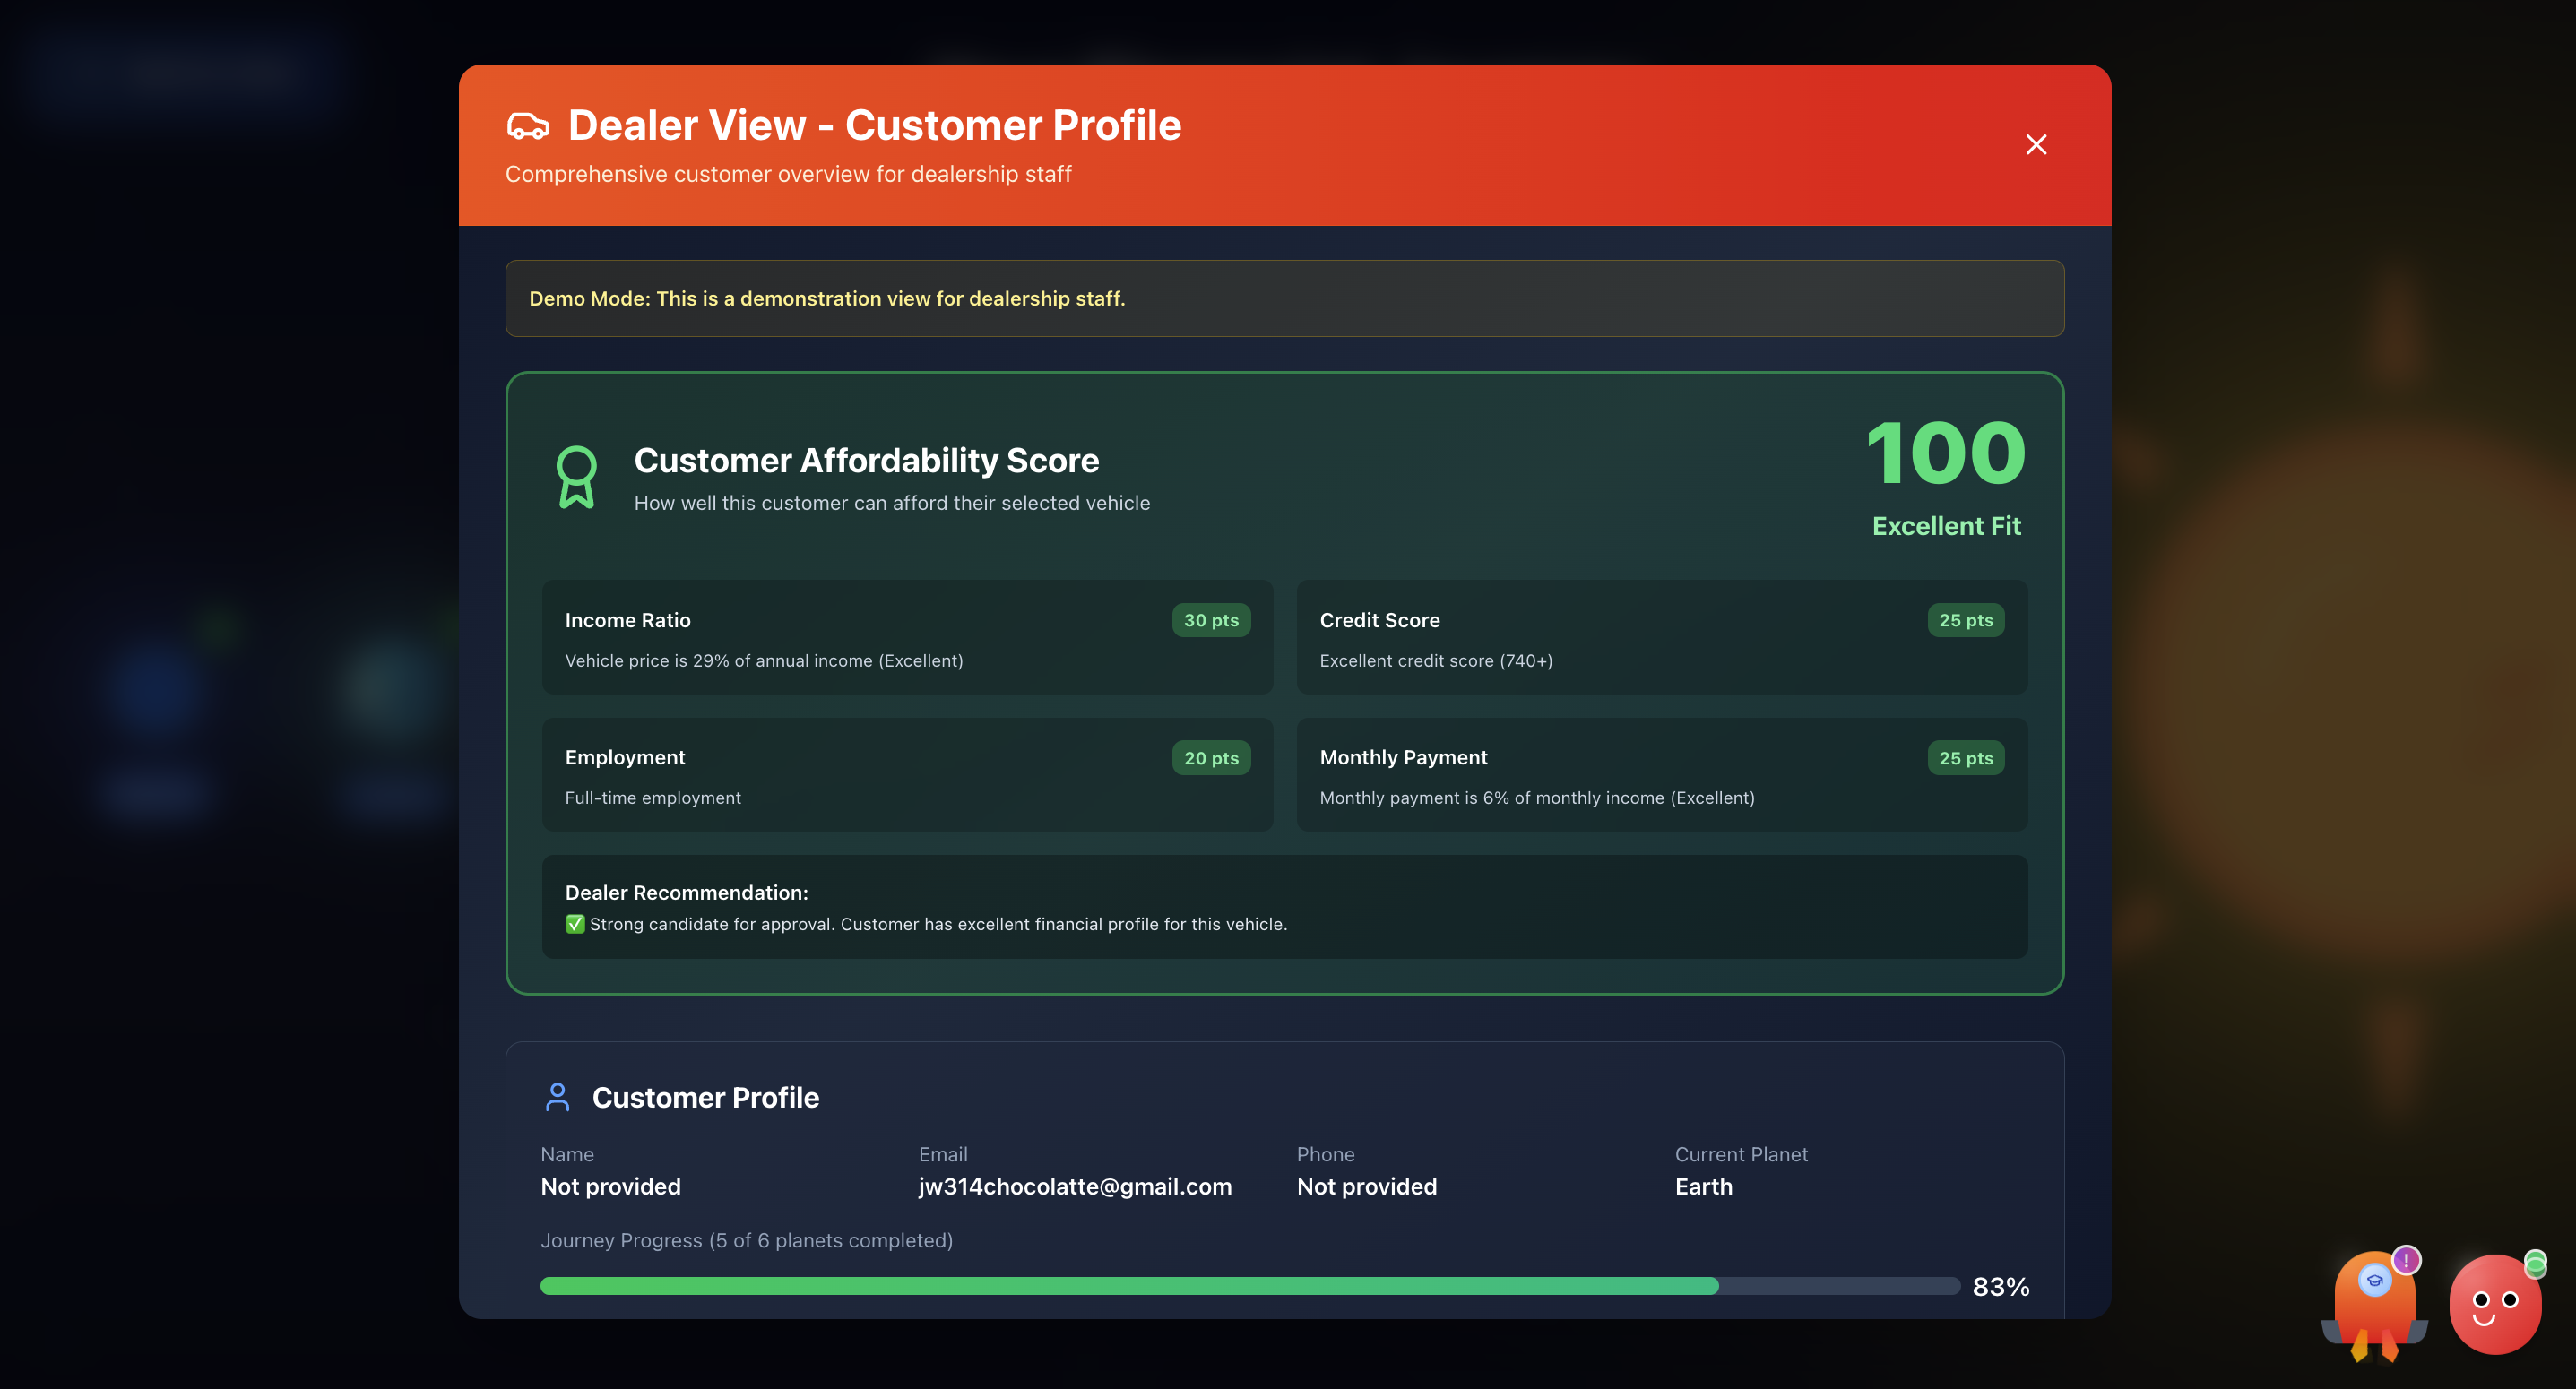Close the Dealer View dialog
This screenshot has width=2576, height=1389.
(2036, 145)
